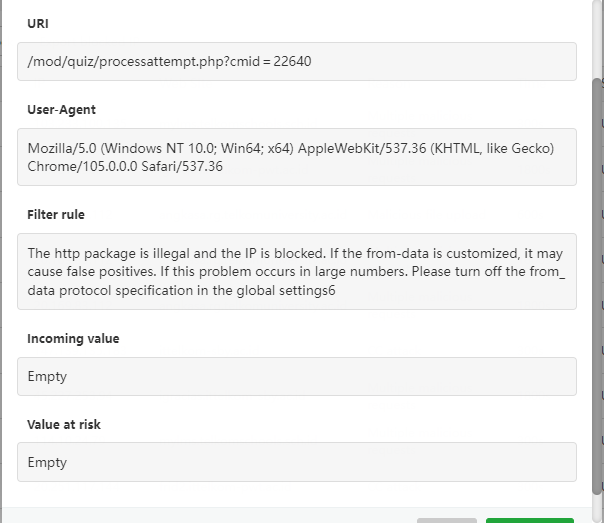Click the Chrome/105.0.0.0 Safari/537.36 text line

click(125, 167)
